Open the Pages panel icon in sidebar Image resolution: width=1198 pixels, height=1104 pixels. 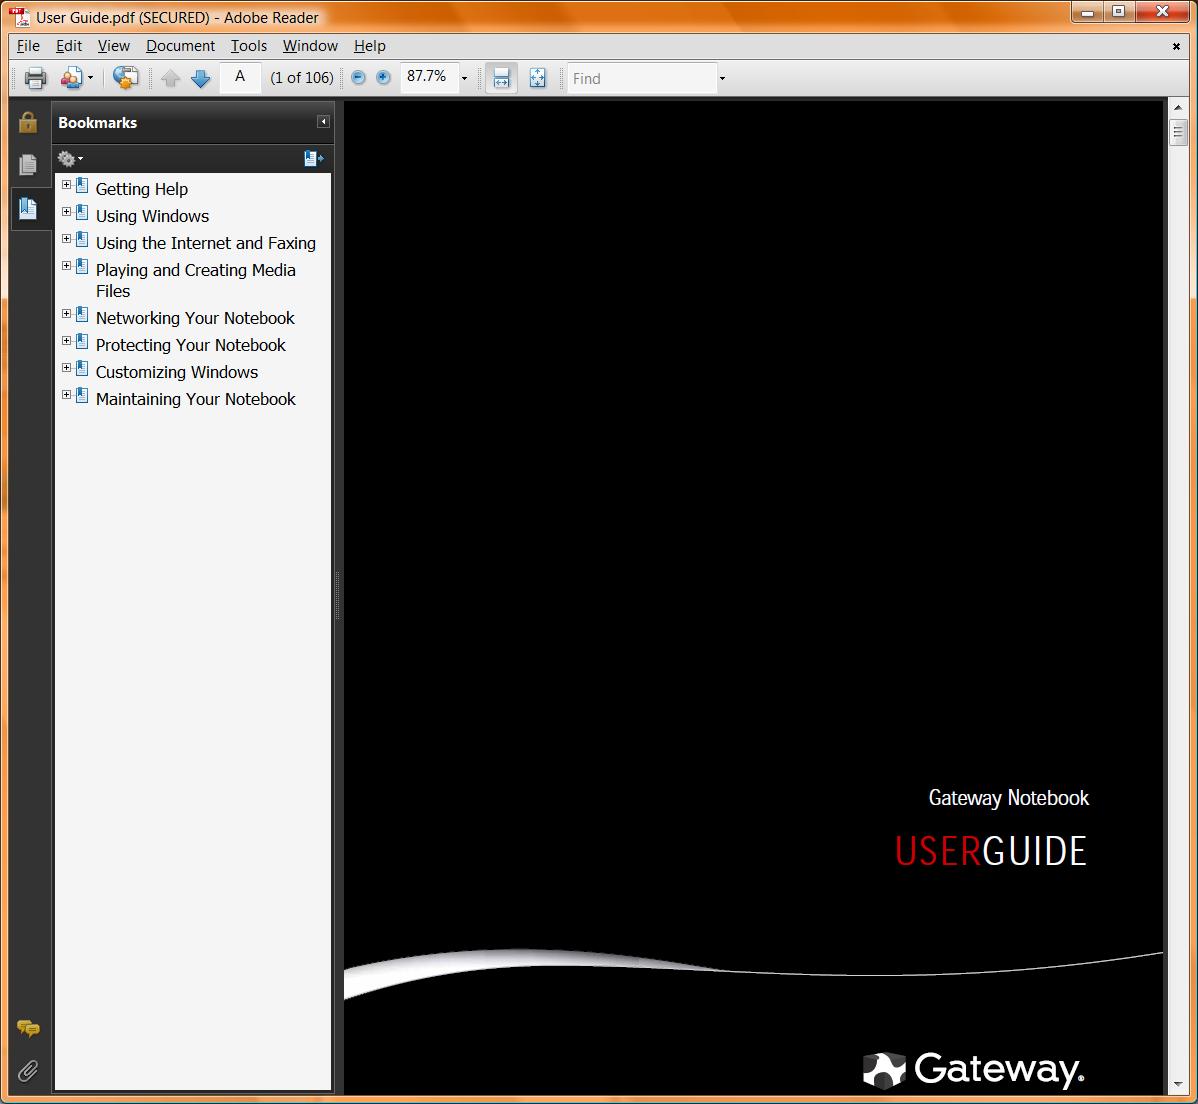[x=28, y=164]
